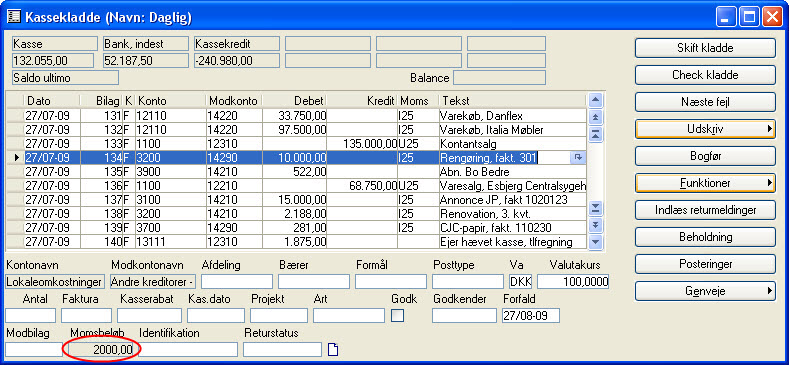Close the Kassekladde window
789x365 pixels.
tap(771, 18)
